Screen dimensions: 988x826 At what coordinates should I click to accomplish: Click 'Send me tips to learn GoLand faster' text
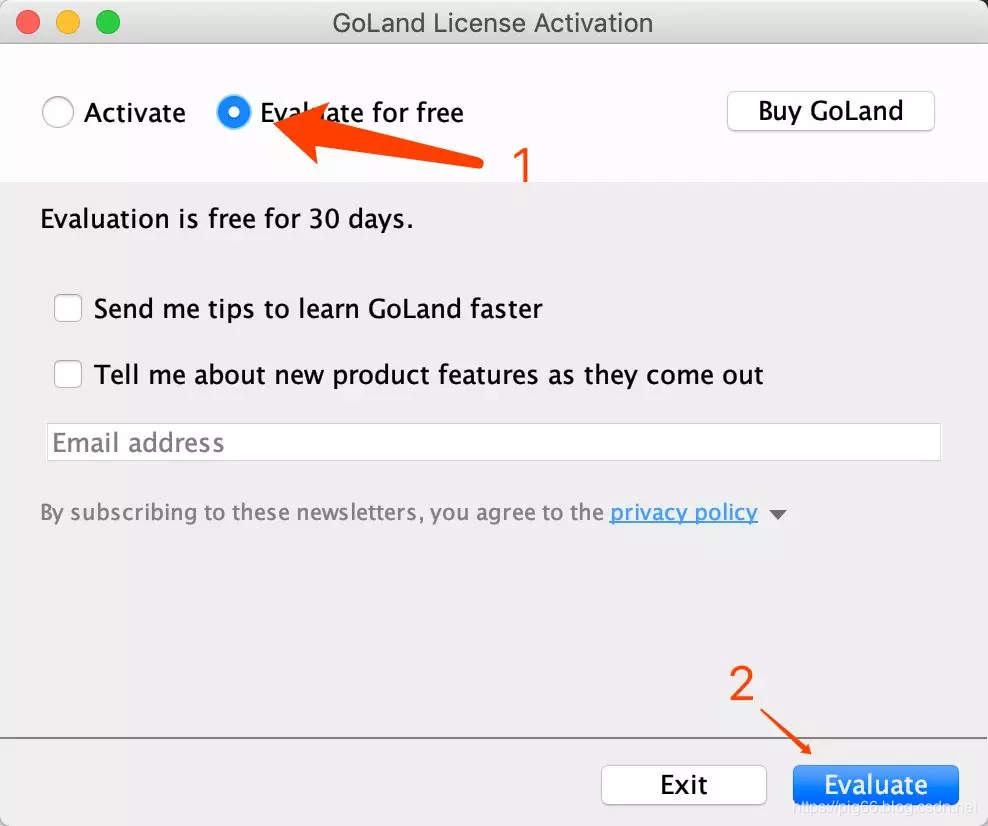pos(318,309)
